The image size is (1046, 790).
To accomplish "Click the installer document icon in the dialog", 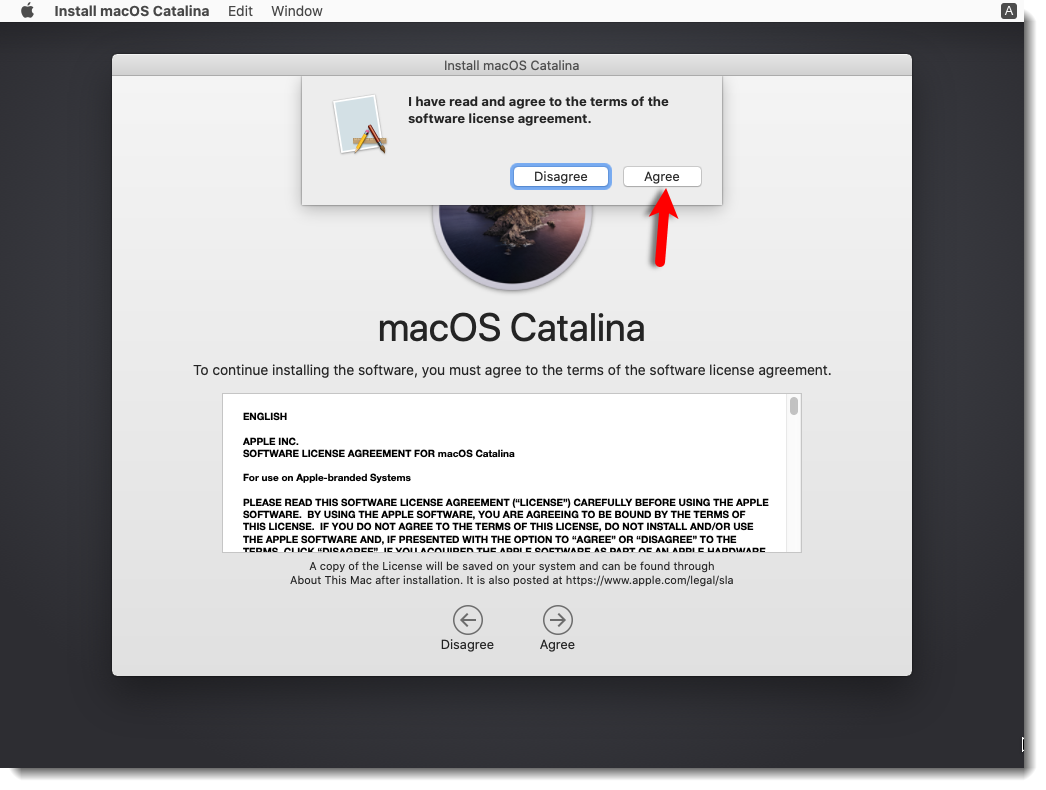I will [x=360, y=125].
